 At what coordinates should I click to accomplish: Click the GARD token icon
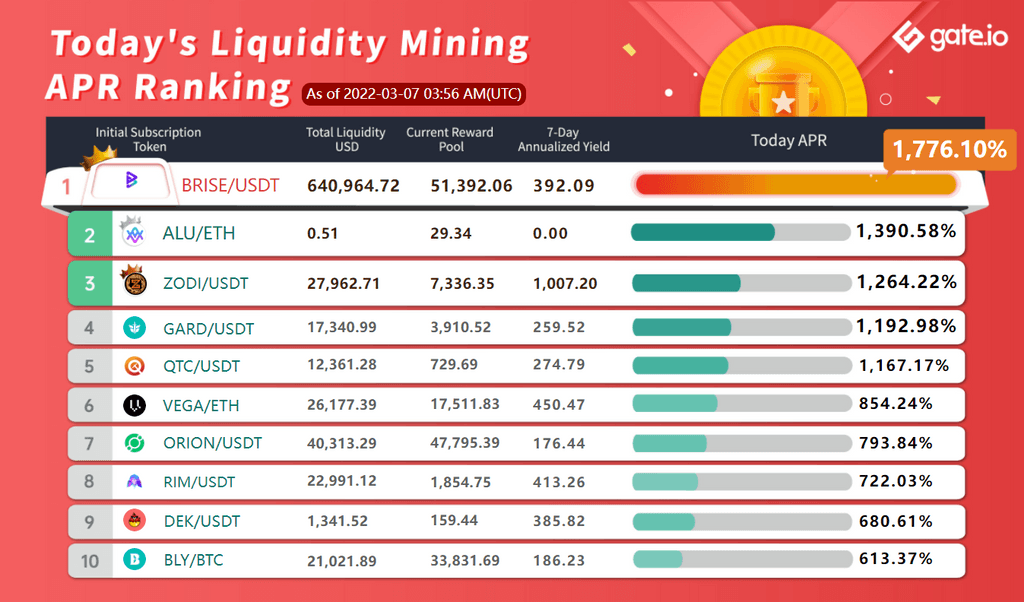tap(133, 327)
